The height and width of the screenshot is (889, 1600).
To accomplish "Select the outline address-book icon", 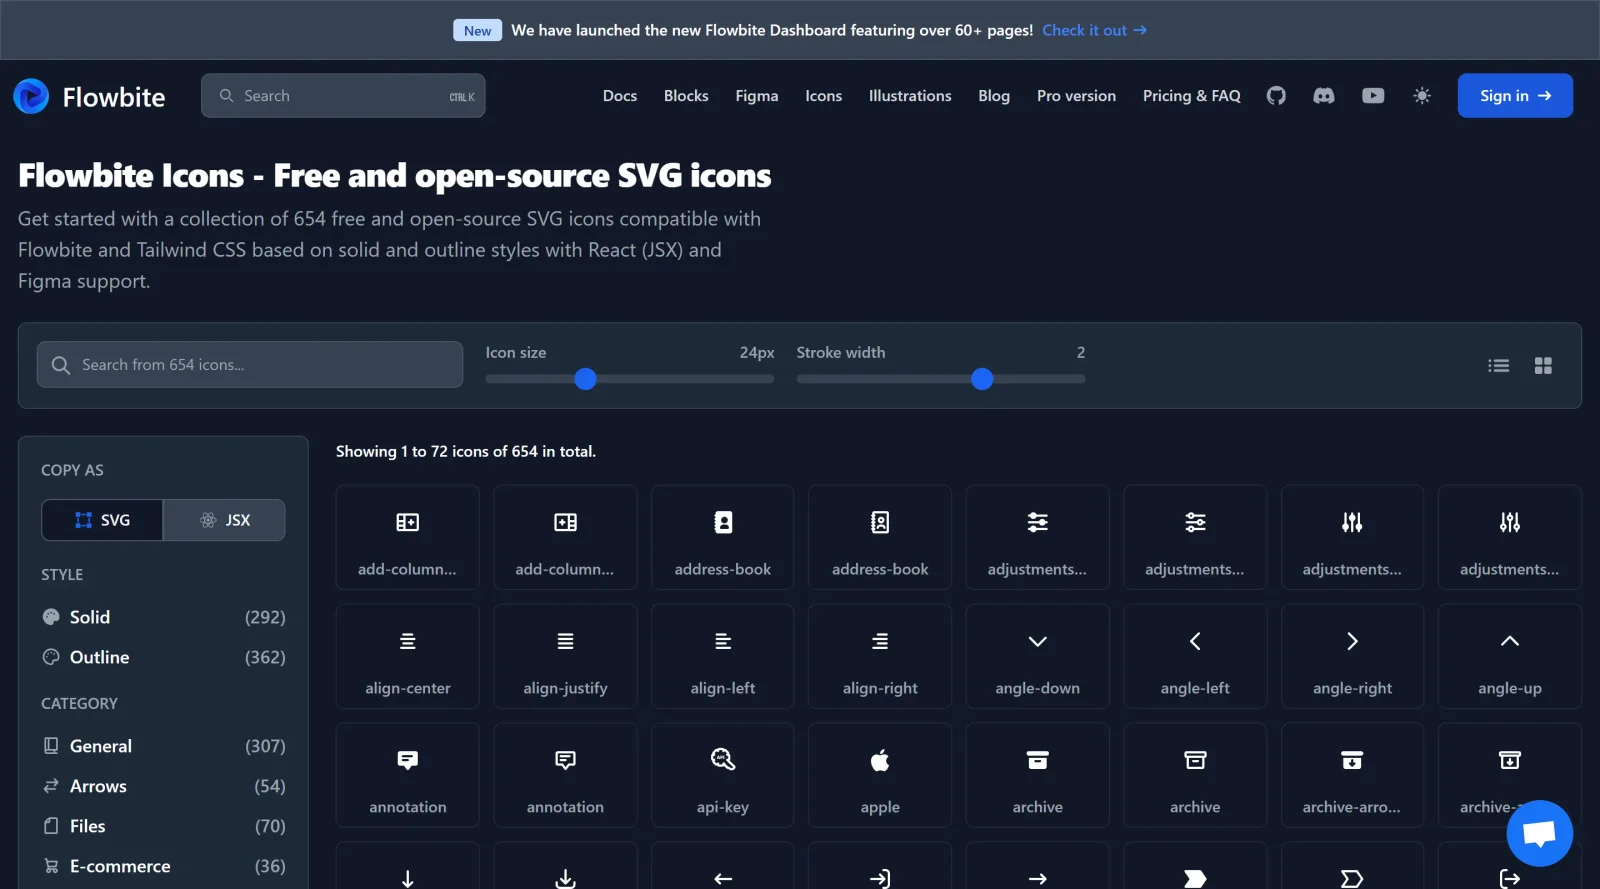I will (880, 537).
